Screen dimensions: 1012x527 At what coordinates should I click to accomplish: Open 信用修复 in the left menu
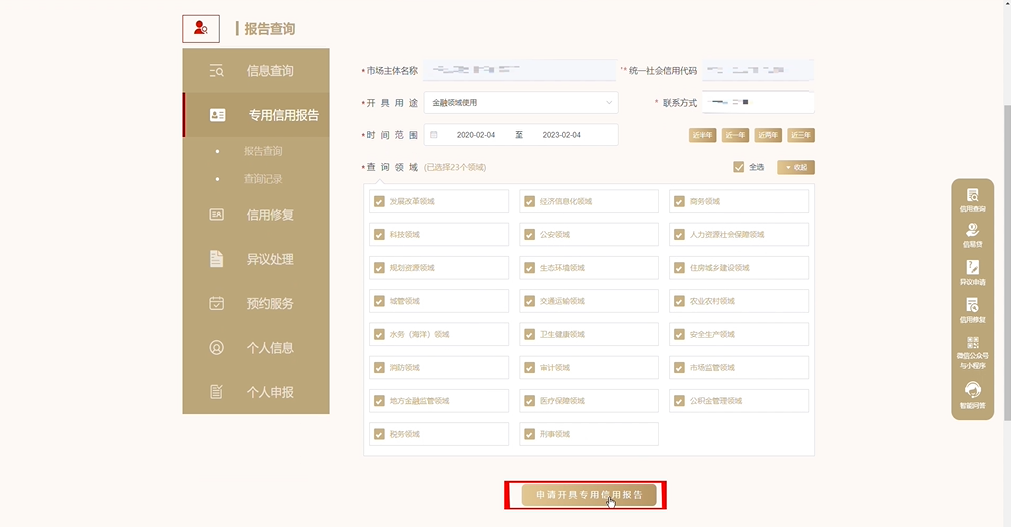coord(256,215)
